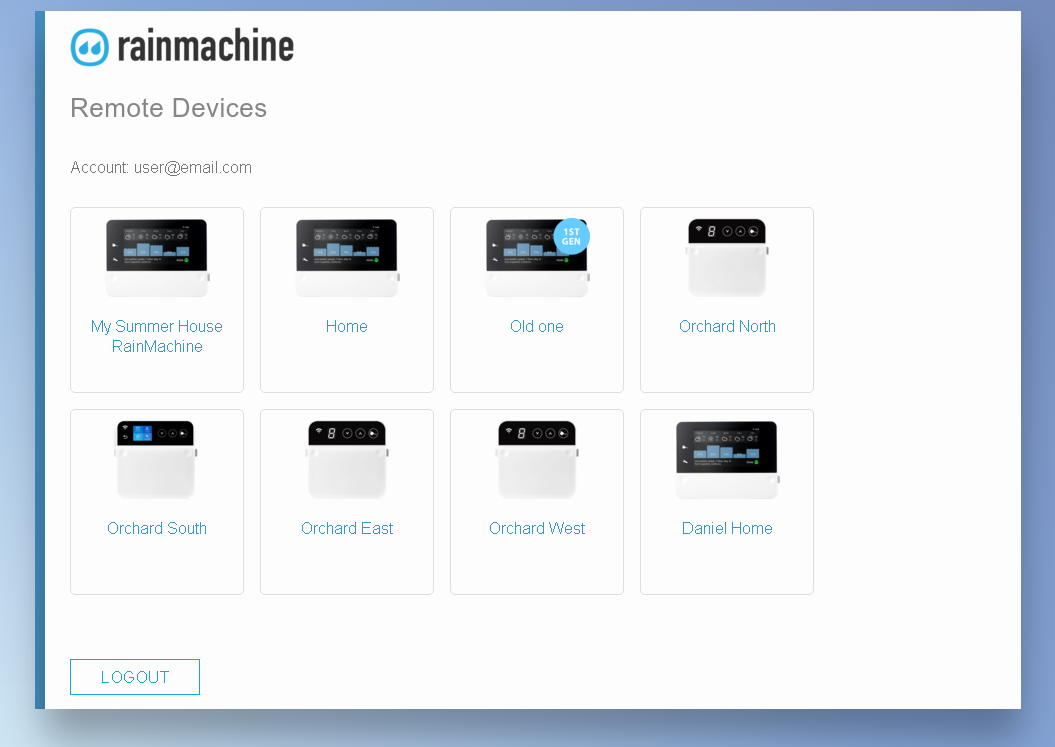Click the Remote Devices heading
1055x747 pixels.
[169, 108]
